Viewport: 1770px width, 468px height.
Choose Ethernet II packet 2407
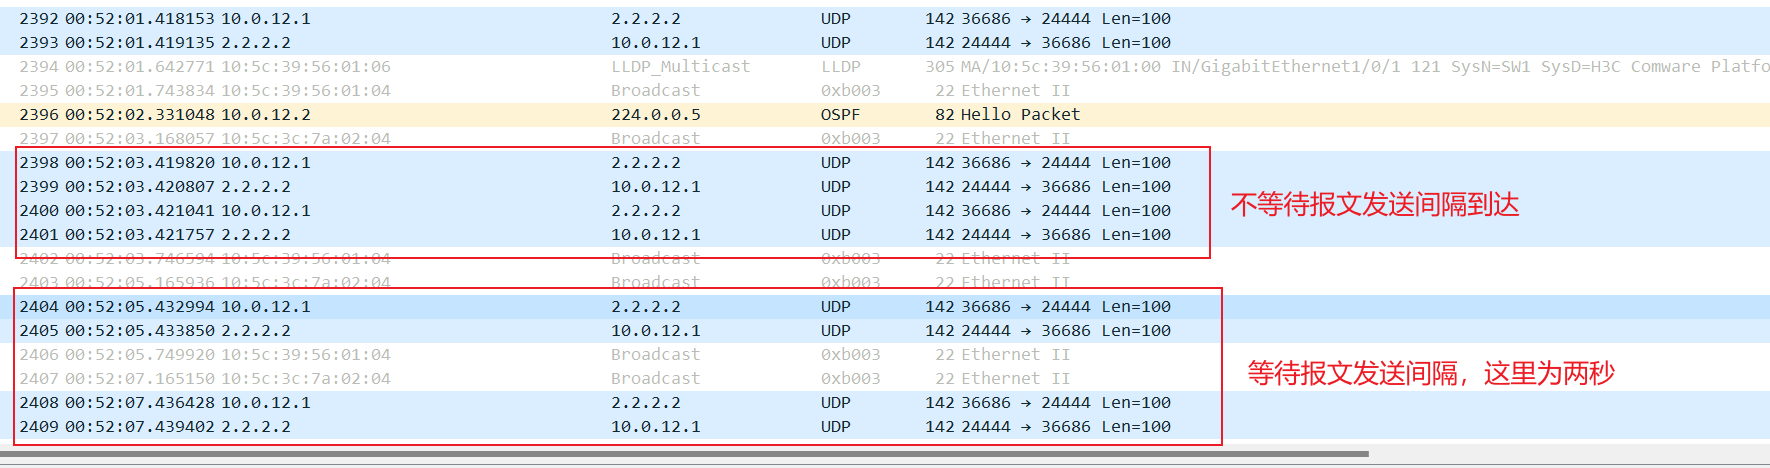(600, 379)
